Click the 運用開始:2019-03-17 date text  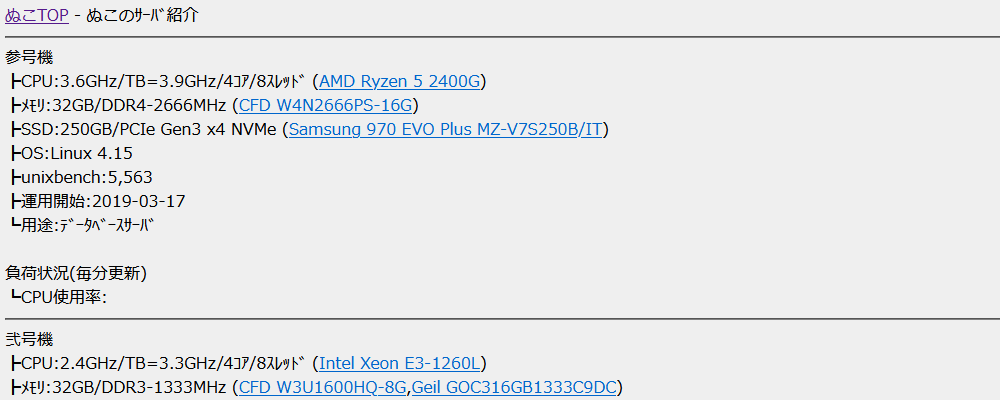102,201
